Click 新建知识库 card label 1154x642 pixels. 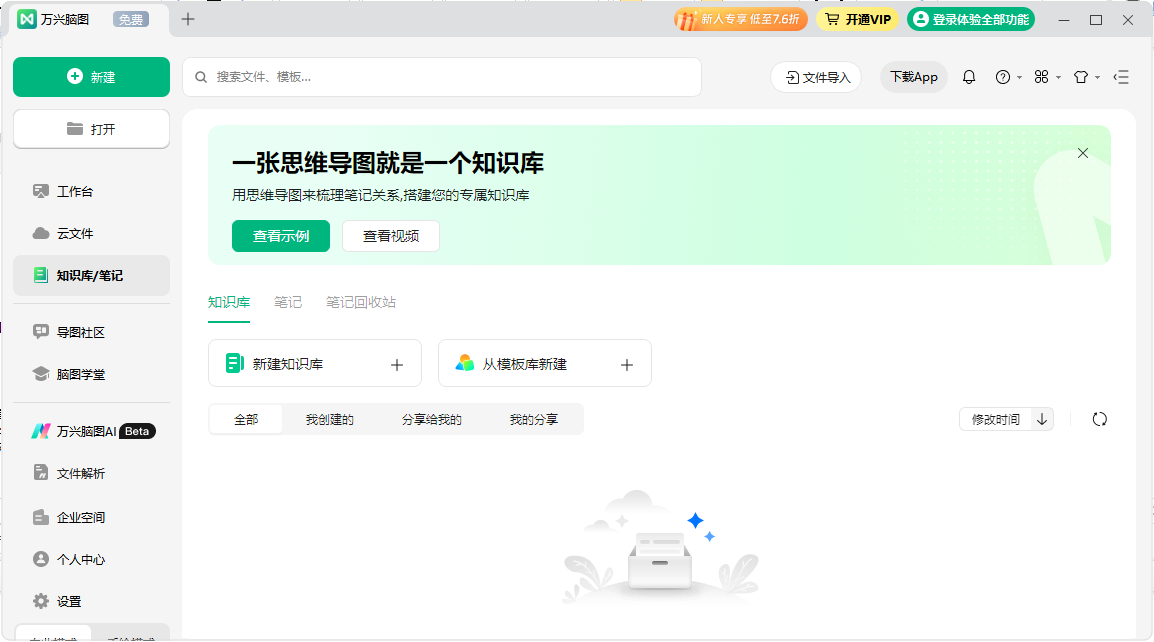288,364
